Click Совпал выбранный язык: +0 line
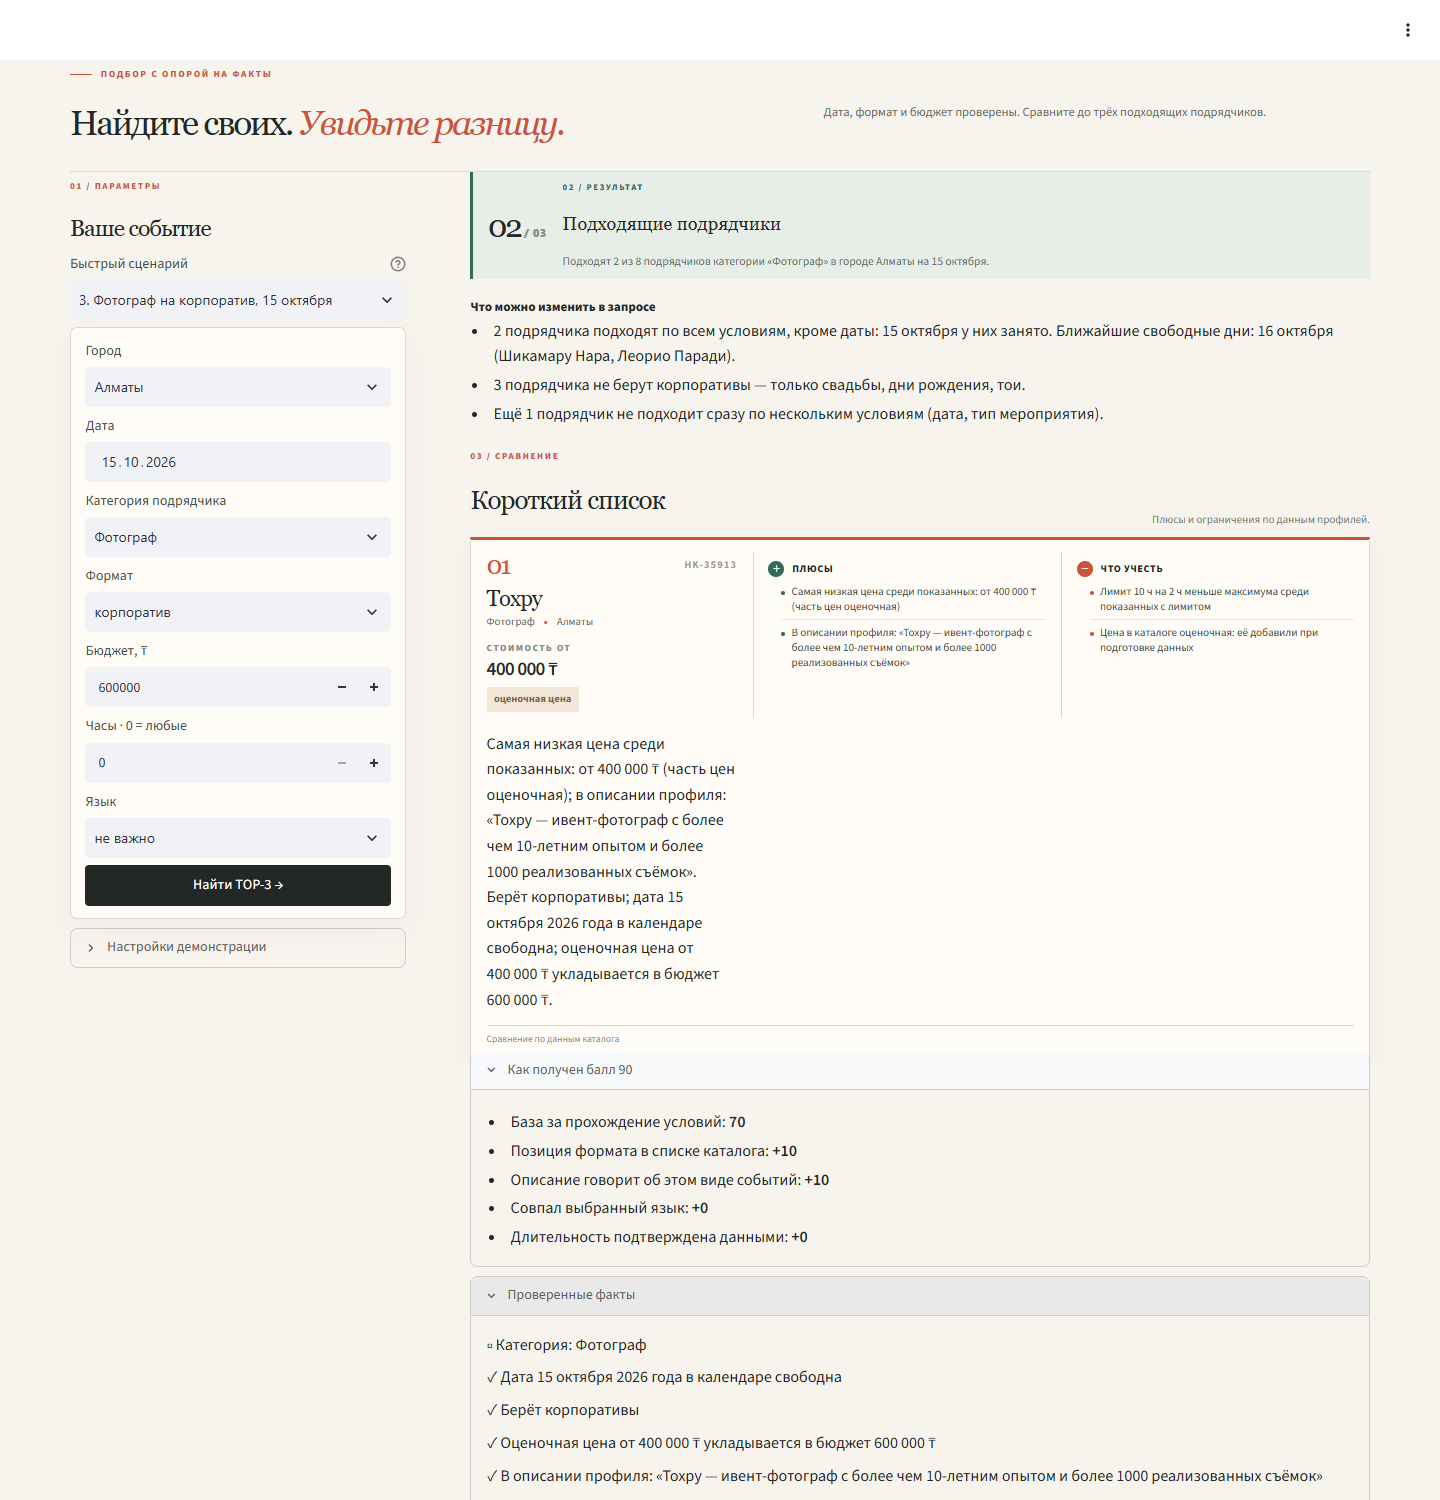 [609, 1208]
